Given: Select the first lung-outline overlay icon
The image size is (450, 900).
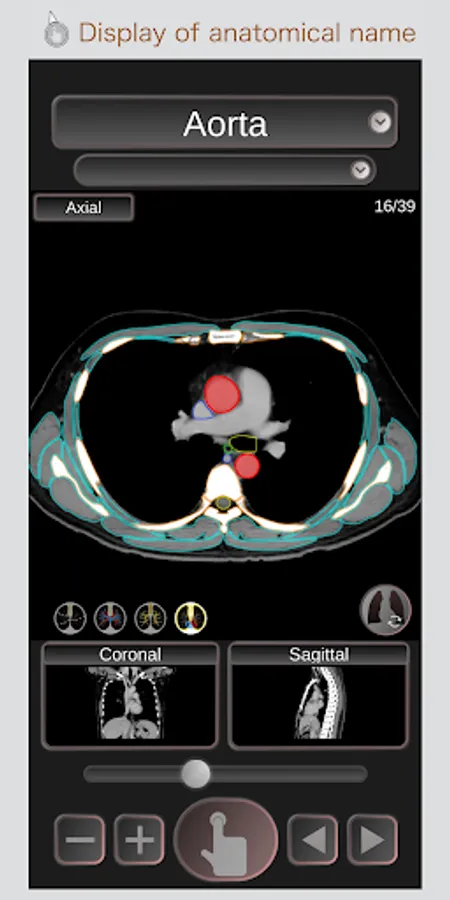Looking at the screenshot, I should [70, 618].
